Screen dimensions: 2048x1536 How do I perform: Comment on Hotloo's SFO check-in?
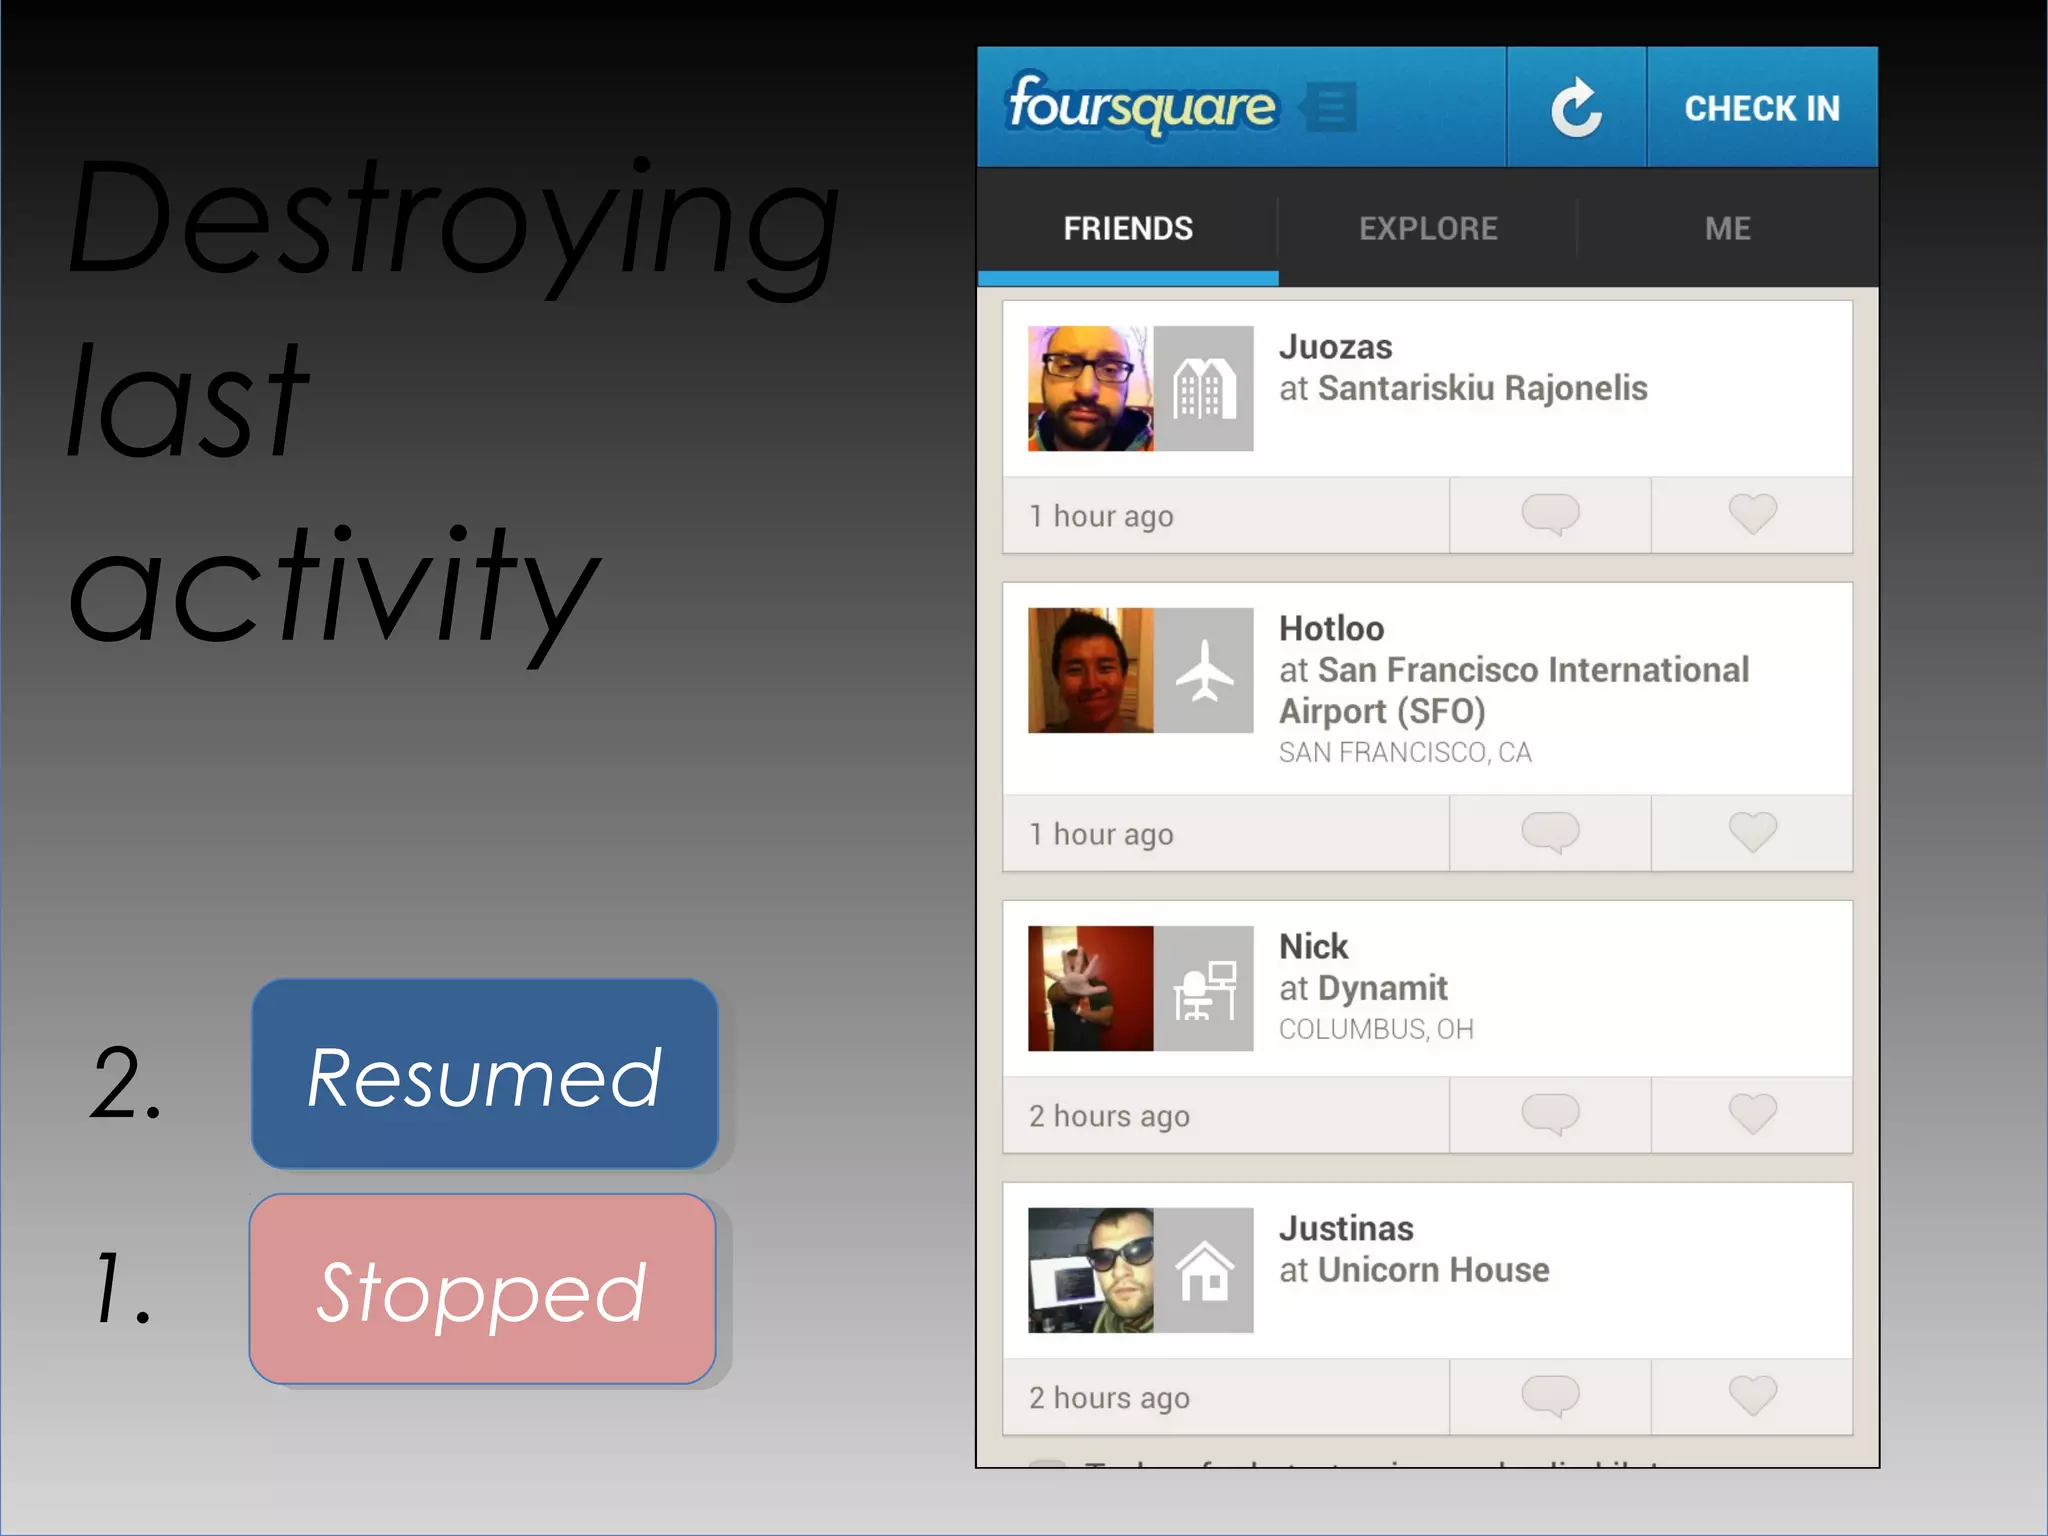[x=1550, y=833]
